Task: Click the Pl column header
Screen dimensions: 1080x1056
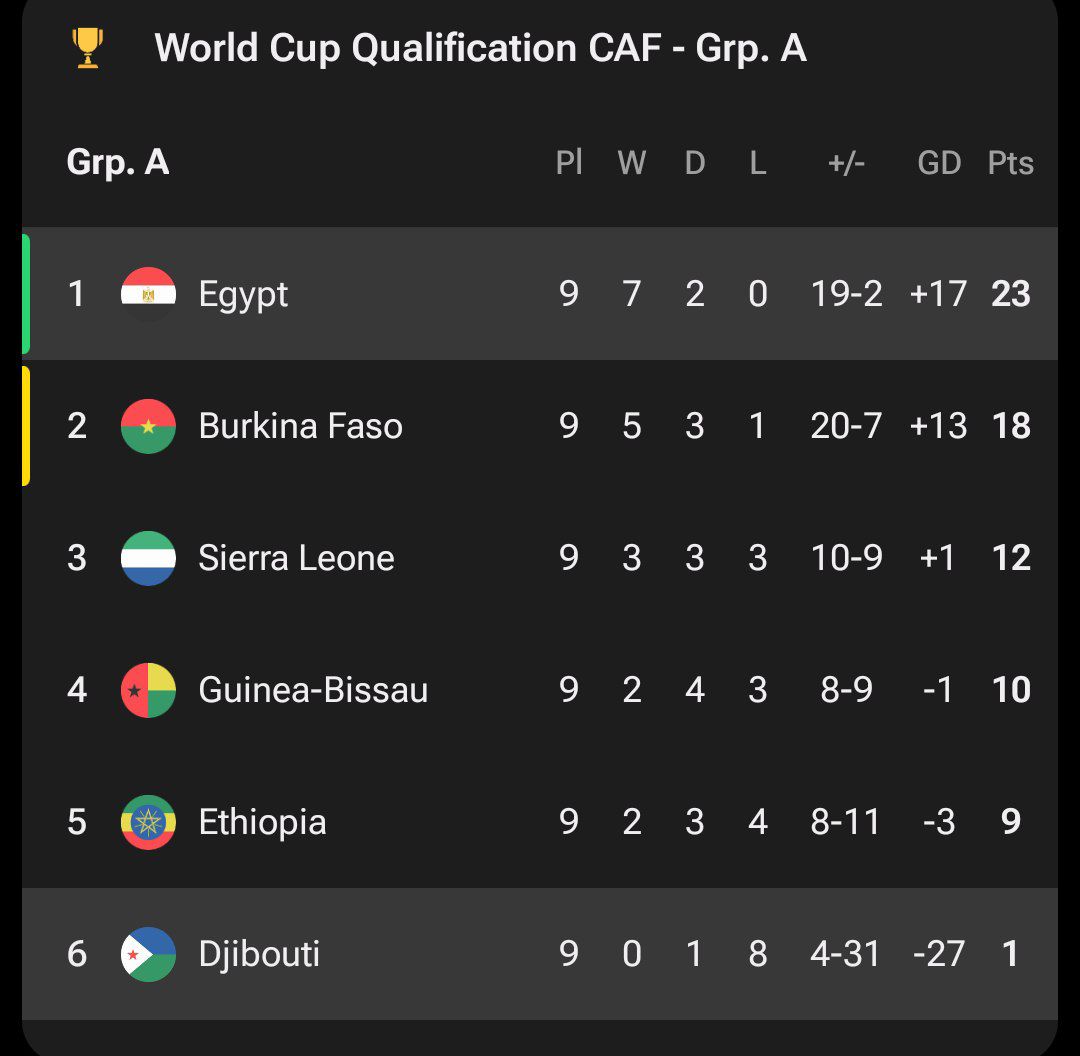Action: 569,163
